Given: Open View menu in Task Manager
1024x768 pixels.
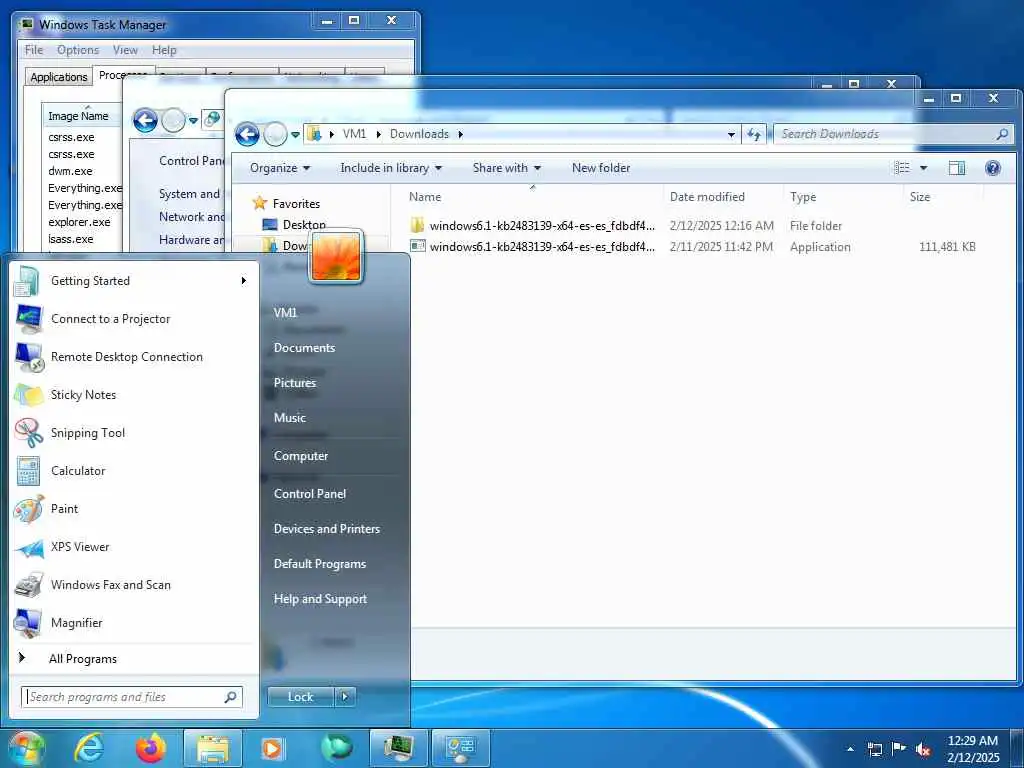Looking at the screenshot, I should point(125,50).
